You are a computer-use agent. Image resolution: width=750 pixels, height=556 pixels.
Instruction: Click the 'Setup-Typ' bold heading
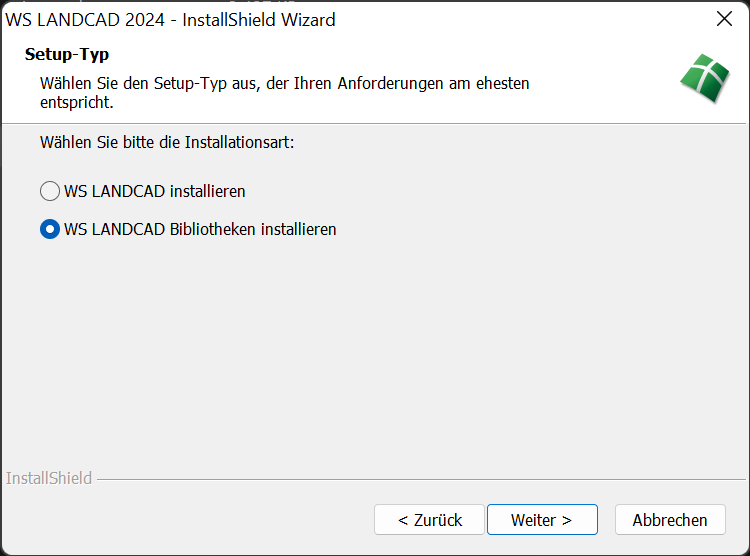click(x=67, y=54)
